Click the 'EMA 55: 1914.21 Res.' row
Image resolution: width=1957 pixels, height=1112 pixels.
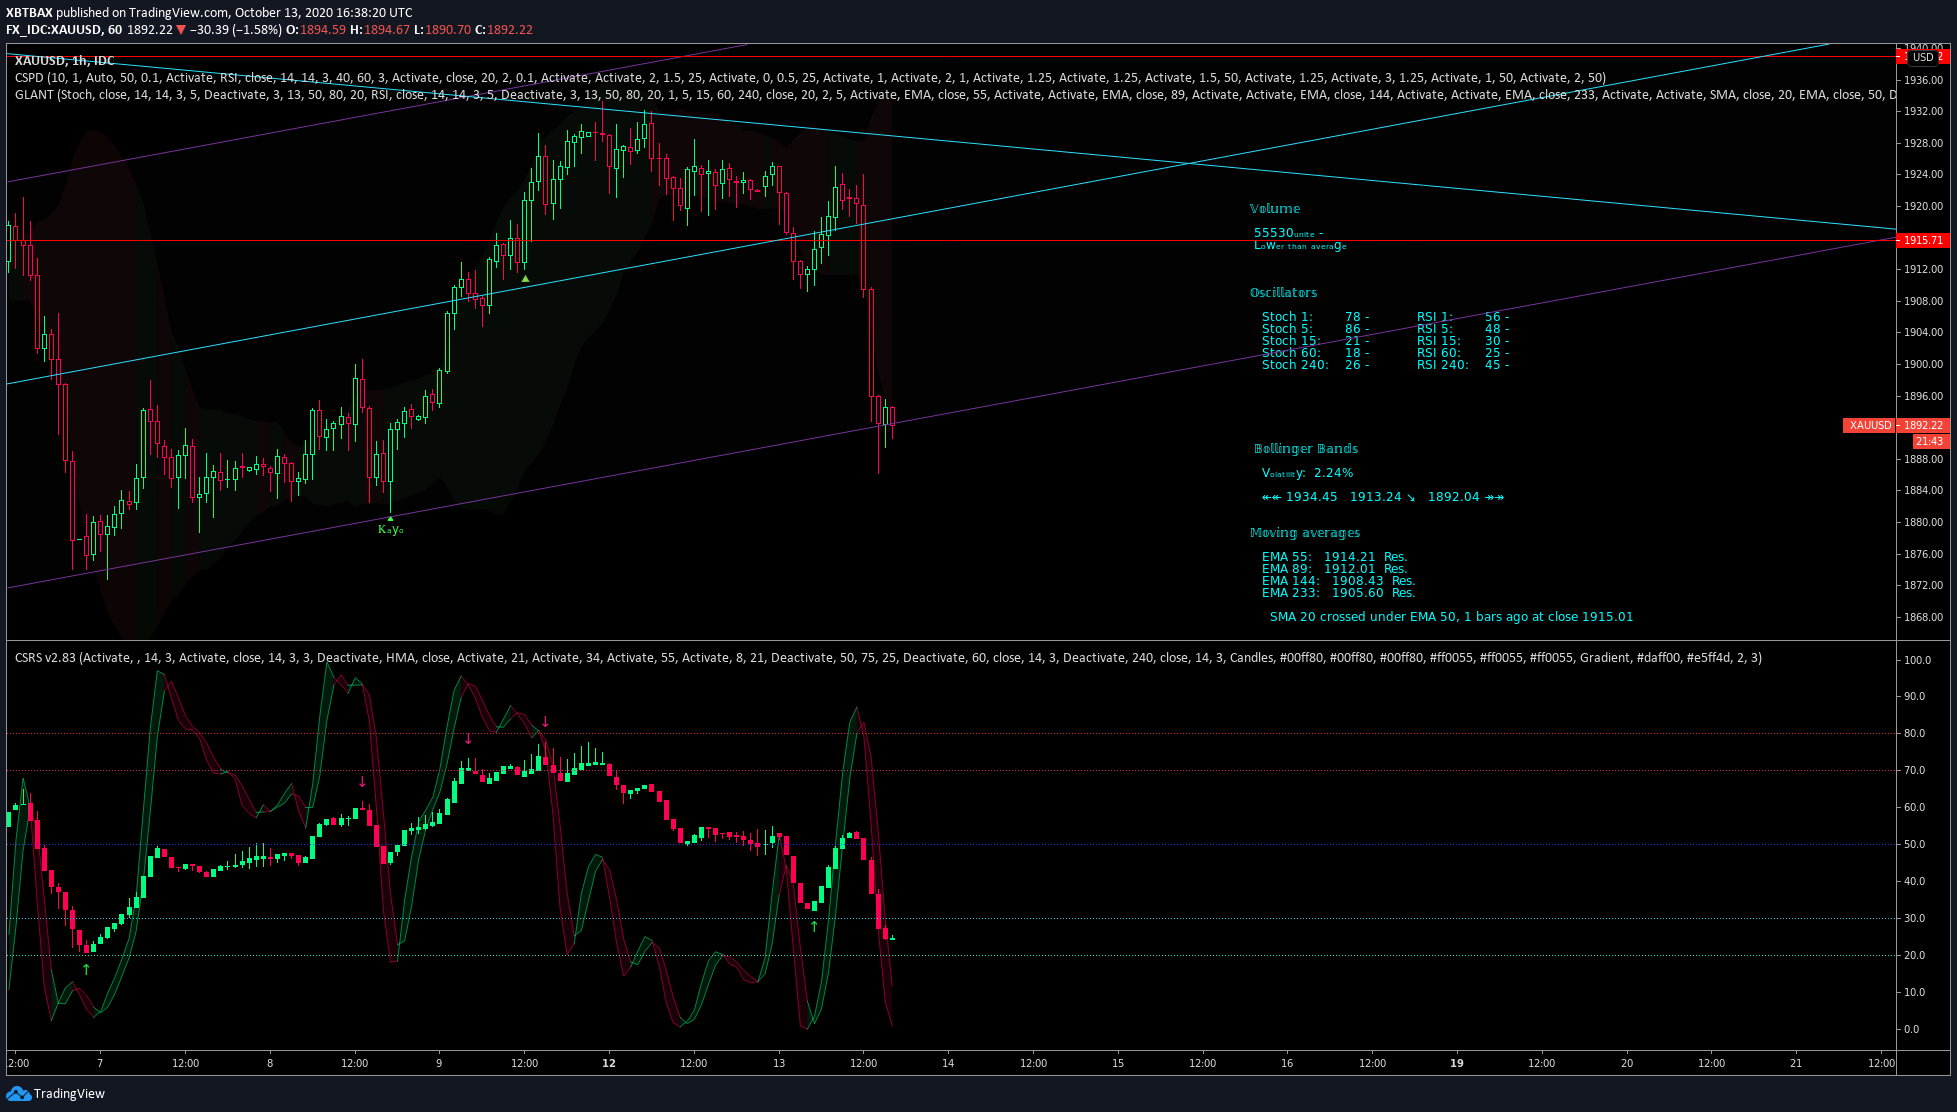(1334, 557)
